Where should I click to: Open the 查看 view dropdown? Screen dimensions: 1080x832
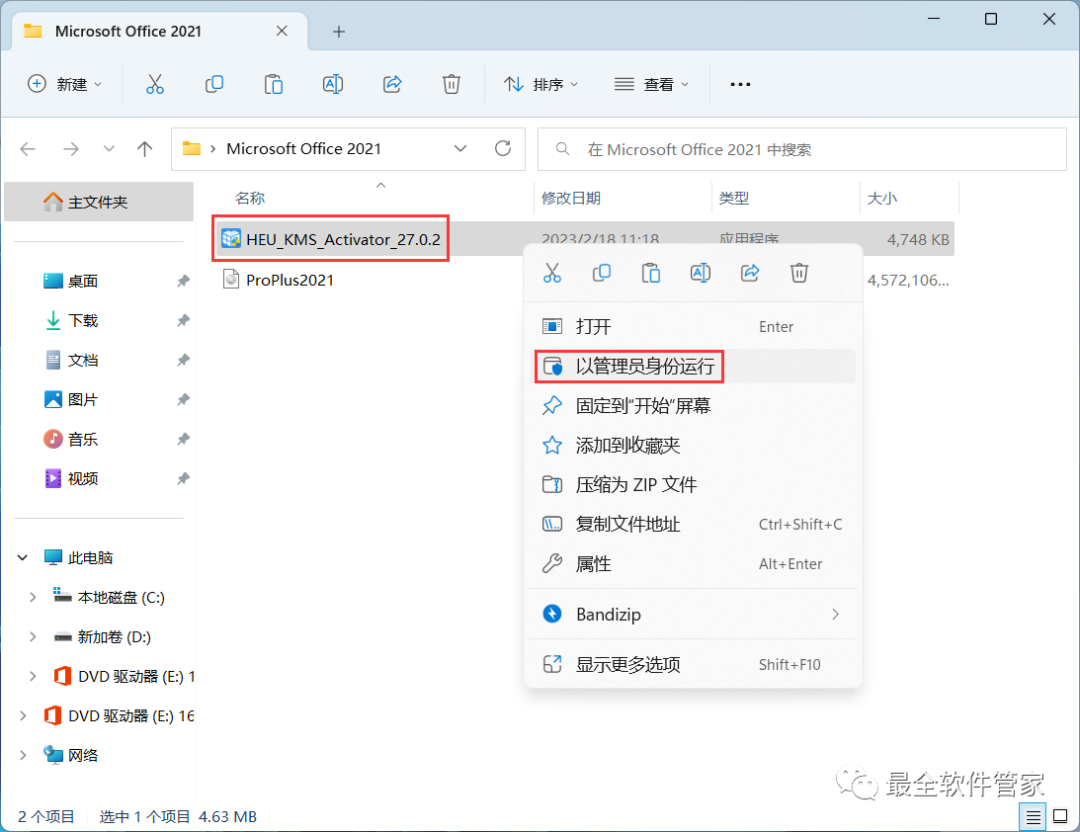pyautogui.click(x=651, y=84)
